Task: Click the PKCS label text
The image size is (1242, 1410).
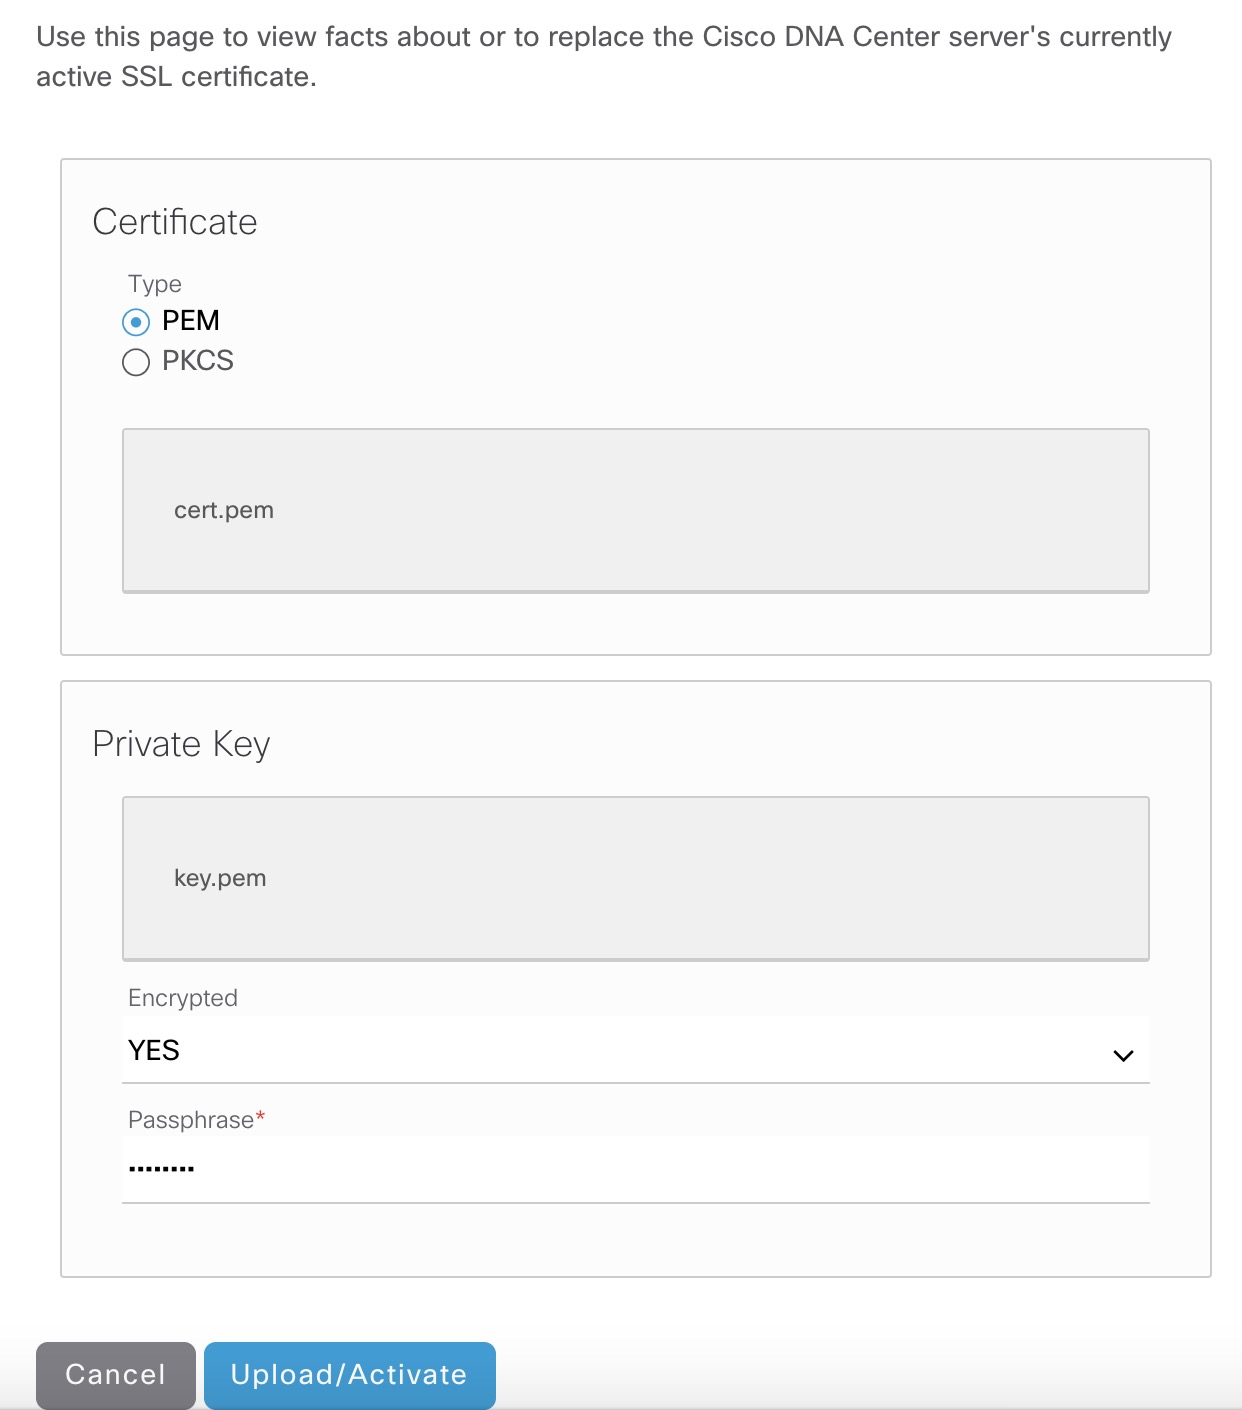Action: [x=197, y=361]
